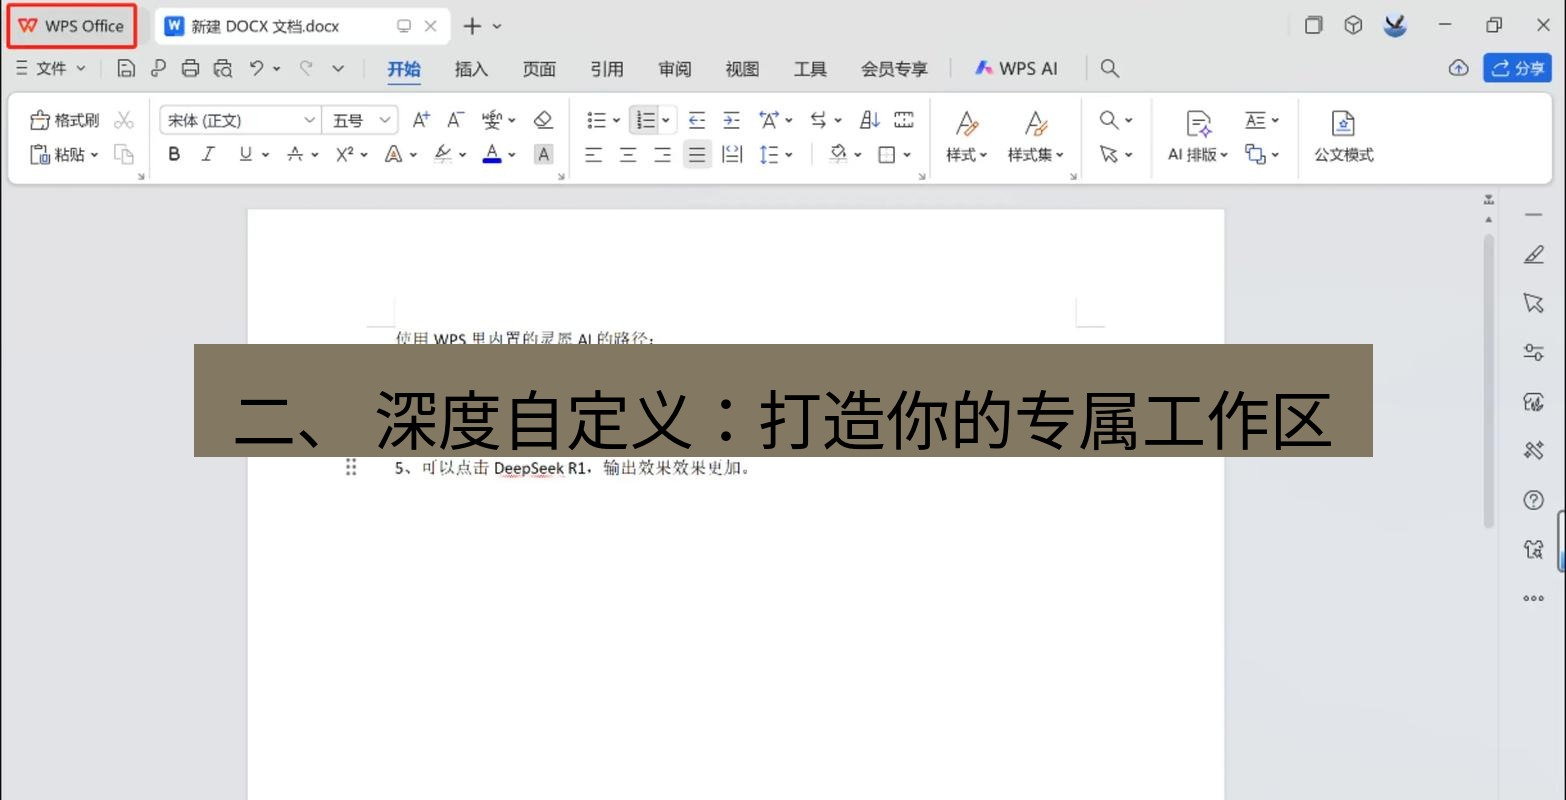
Task: Expand the bullets list dropdown arrow
Action: point(616,120)
